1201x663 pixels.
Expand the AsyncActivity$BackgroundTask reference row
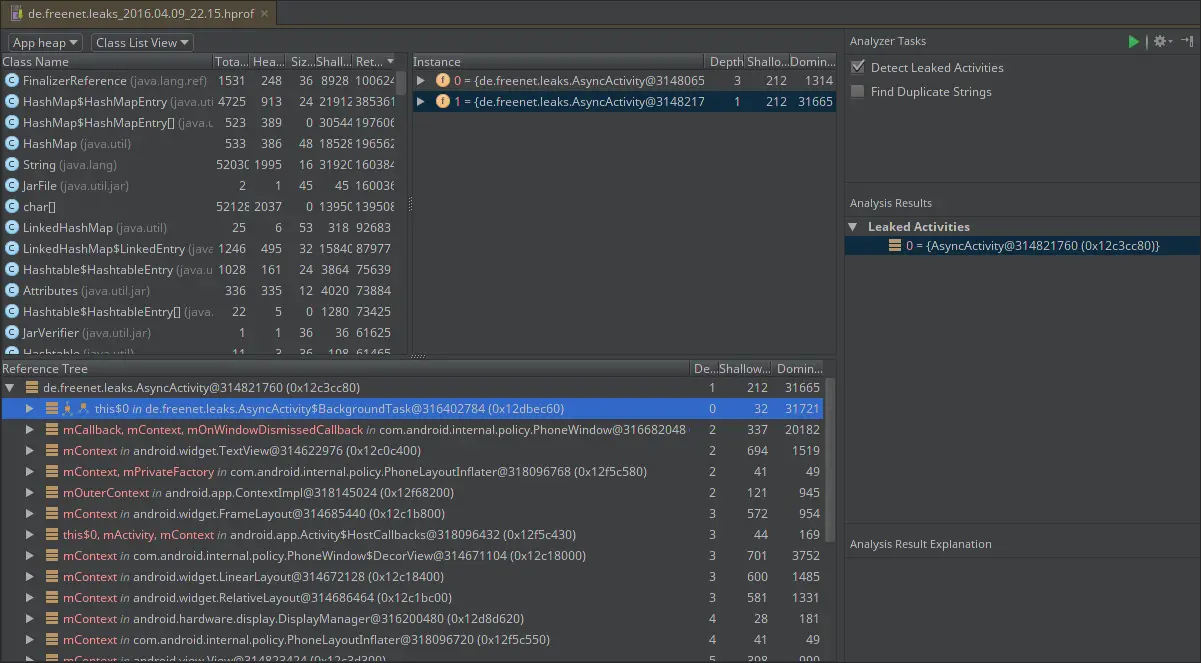point(30,408)
